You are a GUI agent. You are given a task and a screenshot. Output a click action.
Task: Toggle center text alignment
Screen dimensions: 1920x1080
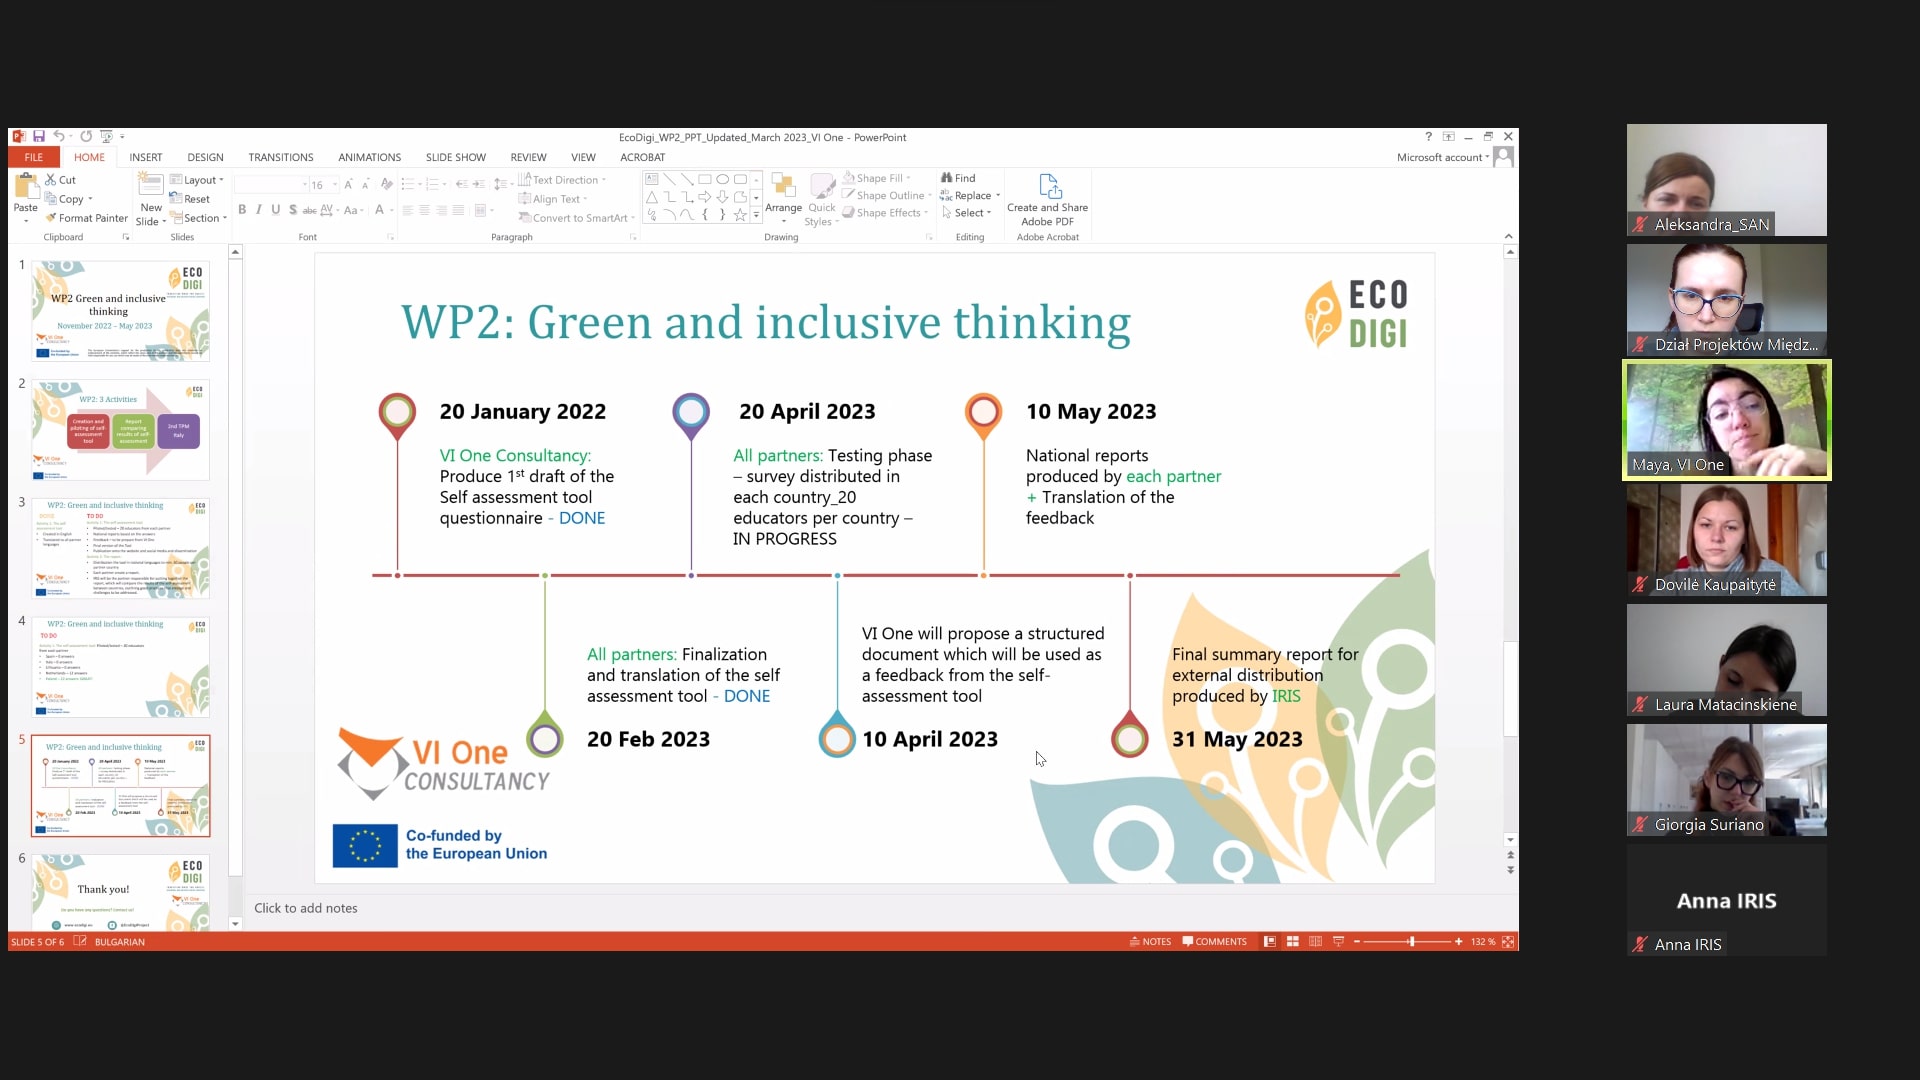424,210
